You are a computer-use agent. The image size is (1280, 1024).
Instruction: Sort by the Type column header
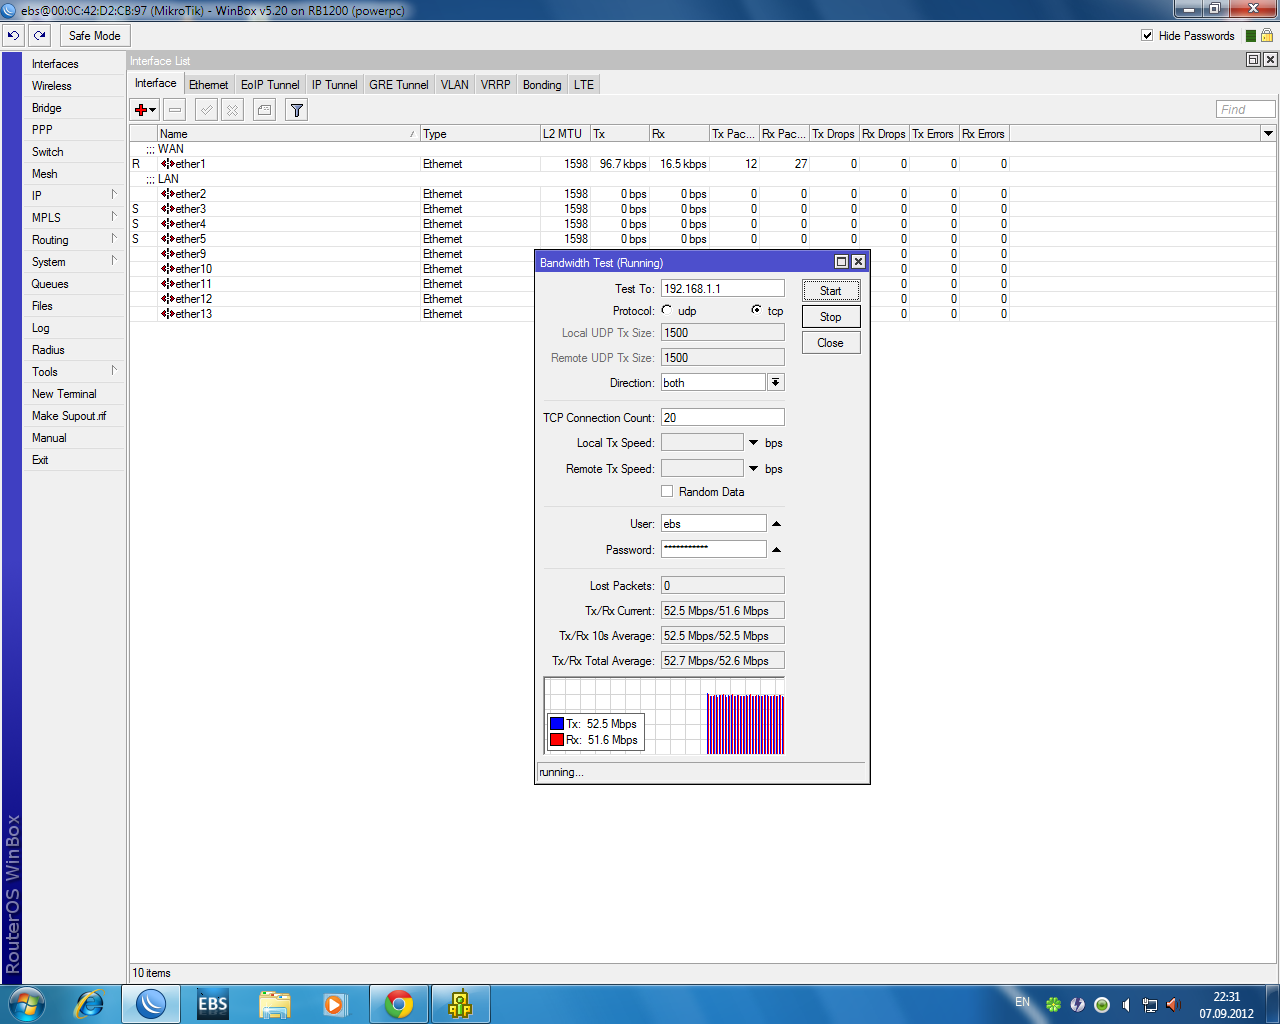pyautogui.click(x=480, y=133)
